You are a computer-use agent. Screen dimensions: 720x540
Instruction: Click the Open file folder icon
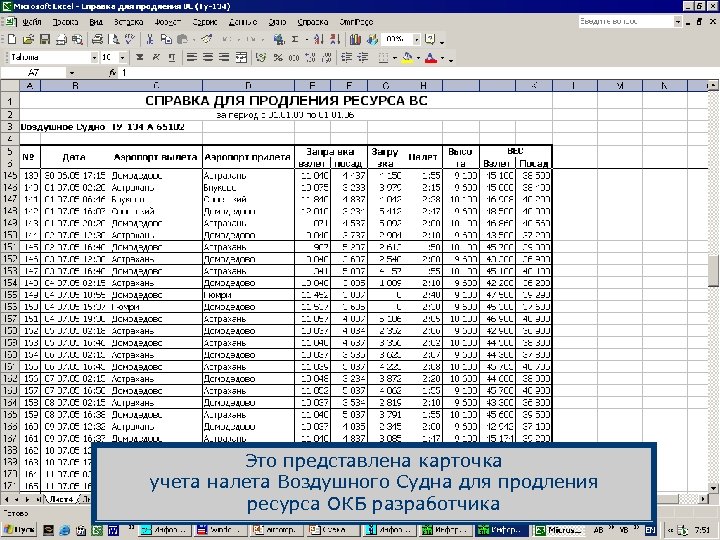(28, 39)
